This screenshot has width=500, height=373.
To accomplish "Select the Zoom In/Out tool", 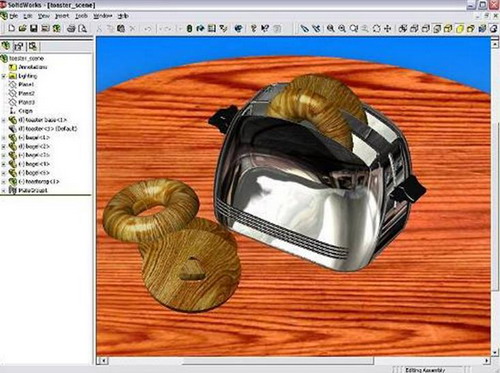I will click(x=354, y=29).
